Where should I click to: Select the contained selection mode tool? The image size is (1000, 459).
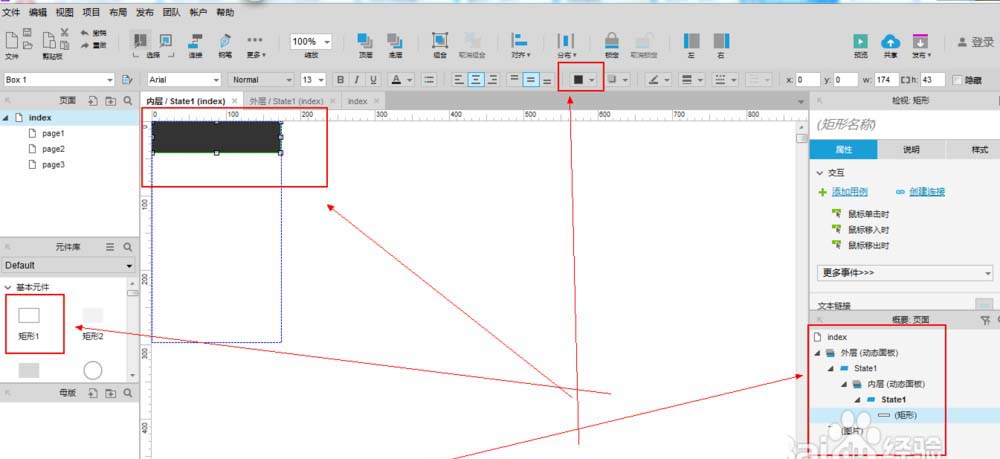[165, 41]
